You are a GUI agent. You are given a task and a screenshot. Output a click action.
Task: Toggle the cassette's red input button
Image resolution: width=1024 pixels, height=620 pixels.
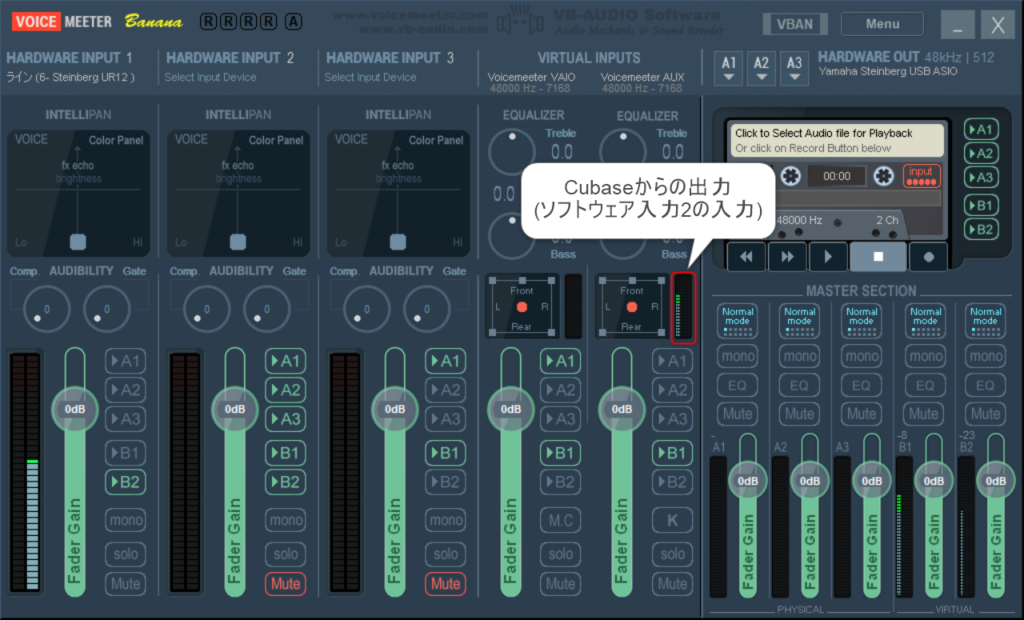tap(921, 176)
